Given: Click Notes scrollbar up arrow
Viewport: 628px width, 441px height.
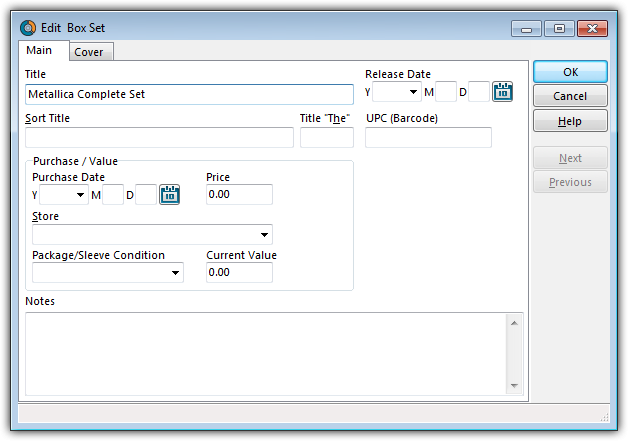Looking at the screenshot, I should tap(514, 323).
